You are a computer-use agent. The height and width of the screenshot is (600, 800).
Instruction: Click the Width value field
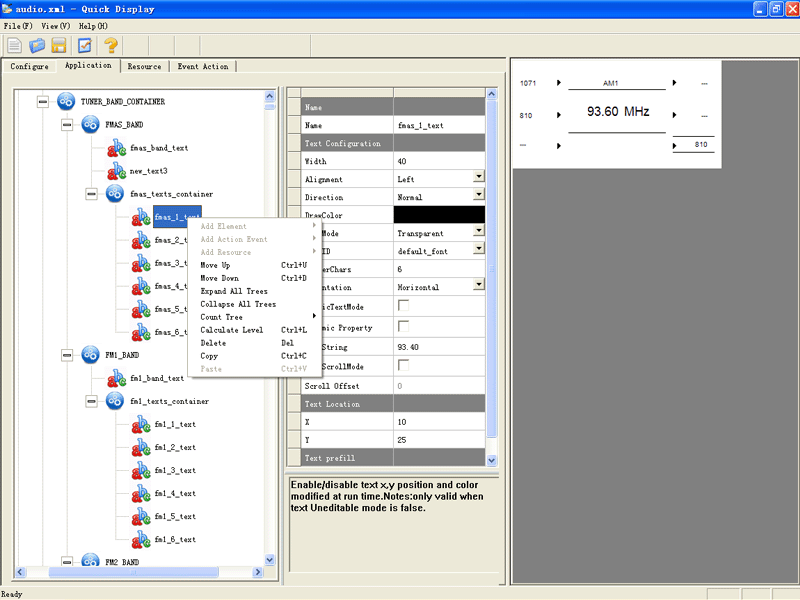(x=439, y=161)
